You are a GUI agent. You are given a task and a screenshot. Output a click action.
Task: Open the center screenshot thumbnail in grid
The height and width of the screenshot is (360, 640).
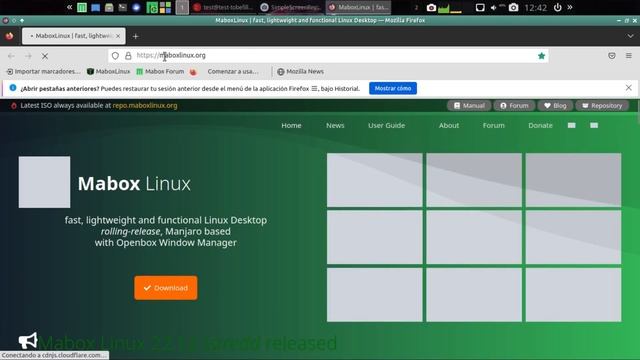pos(474,238)
